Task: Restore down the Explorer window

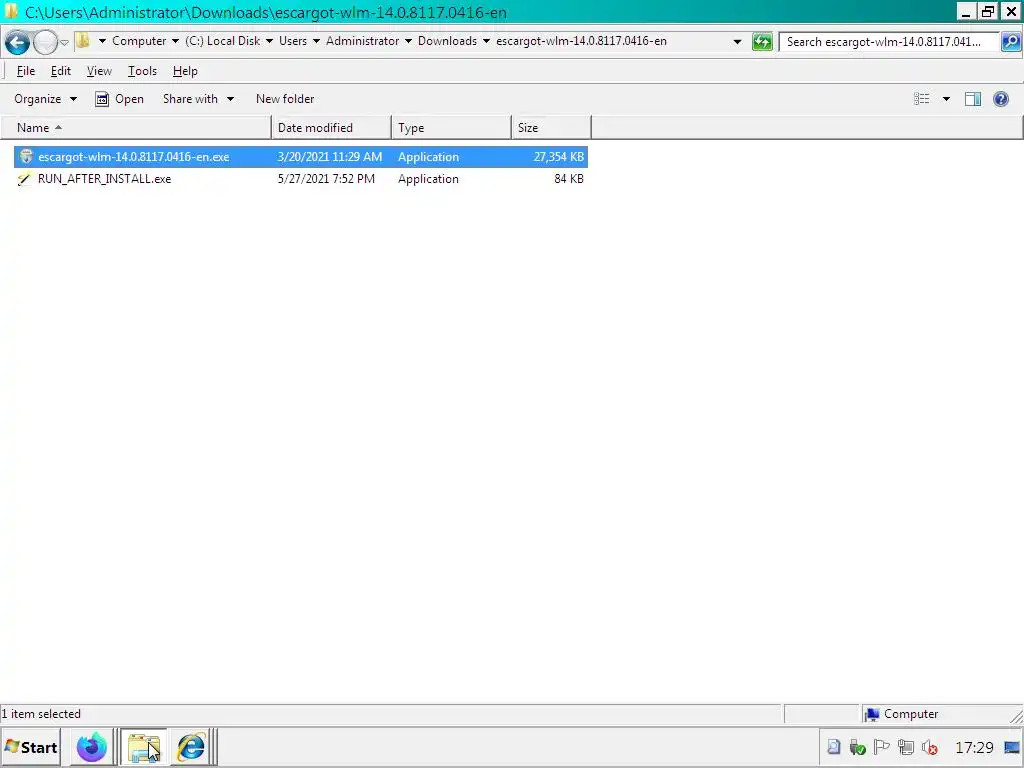Action: 987,12
